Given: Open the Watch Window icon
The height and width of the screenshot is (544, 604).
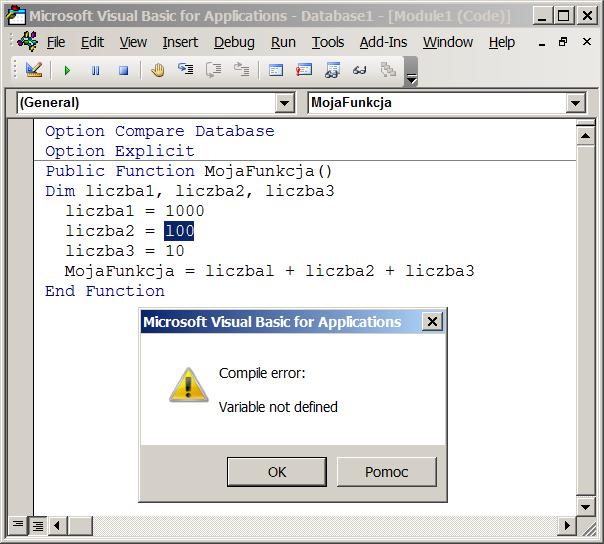Looking at the screenshot, I should pos(332,70).
